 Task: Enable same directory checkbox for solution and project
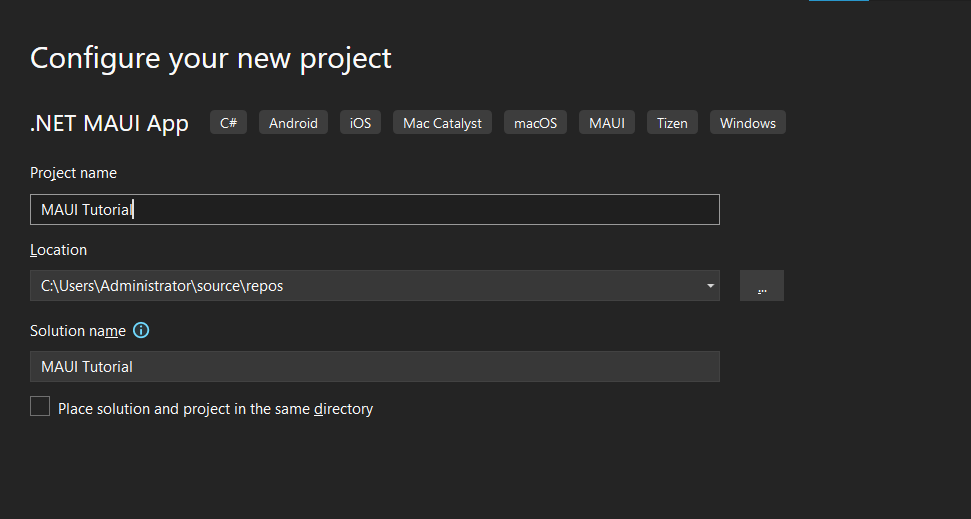click(40, 407)
